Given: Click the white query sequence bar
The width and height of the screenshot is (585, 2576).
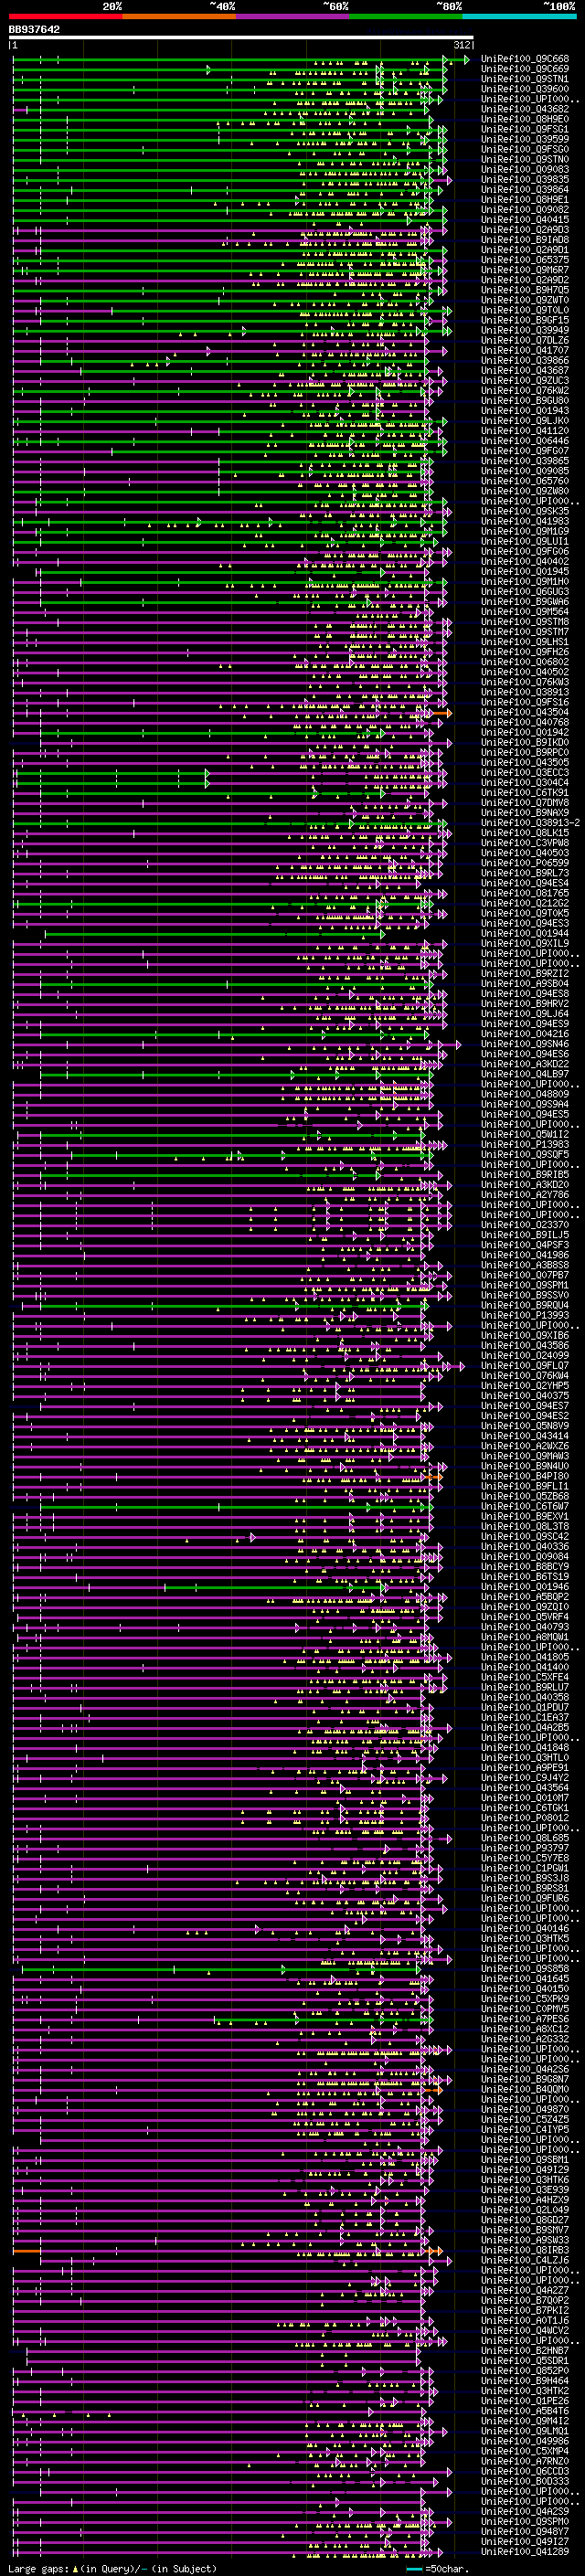Looking at the screenshot, I should pyautogui.click(x=241, y=38).
